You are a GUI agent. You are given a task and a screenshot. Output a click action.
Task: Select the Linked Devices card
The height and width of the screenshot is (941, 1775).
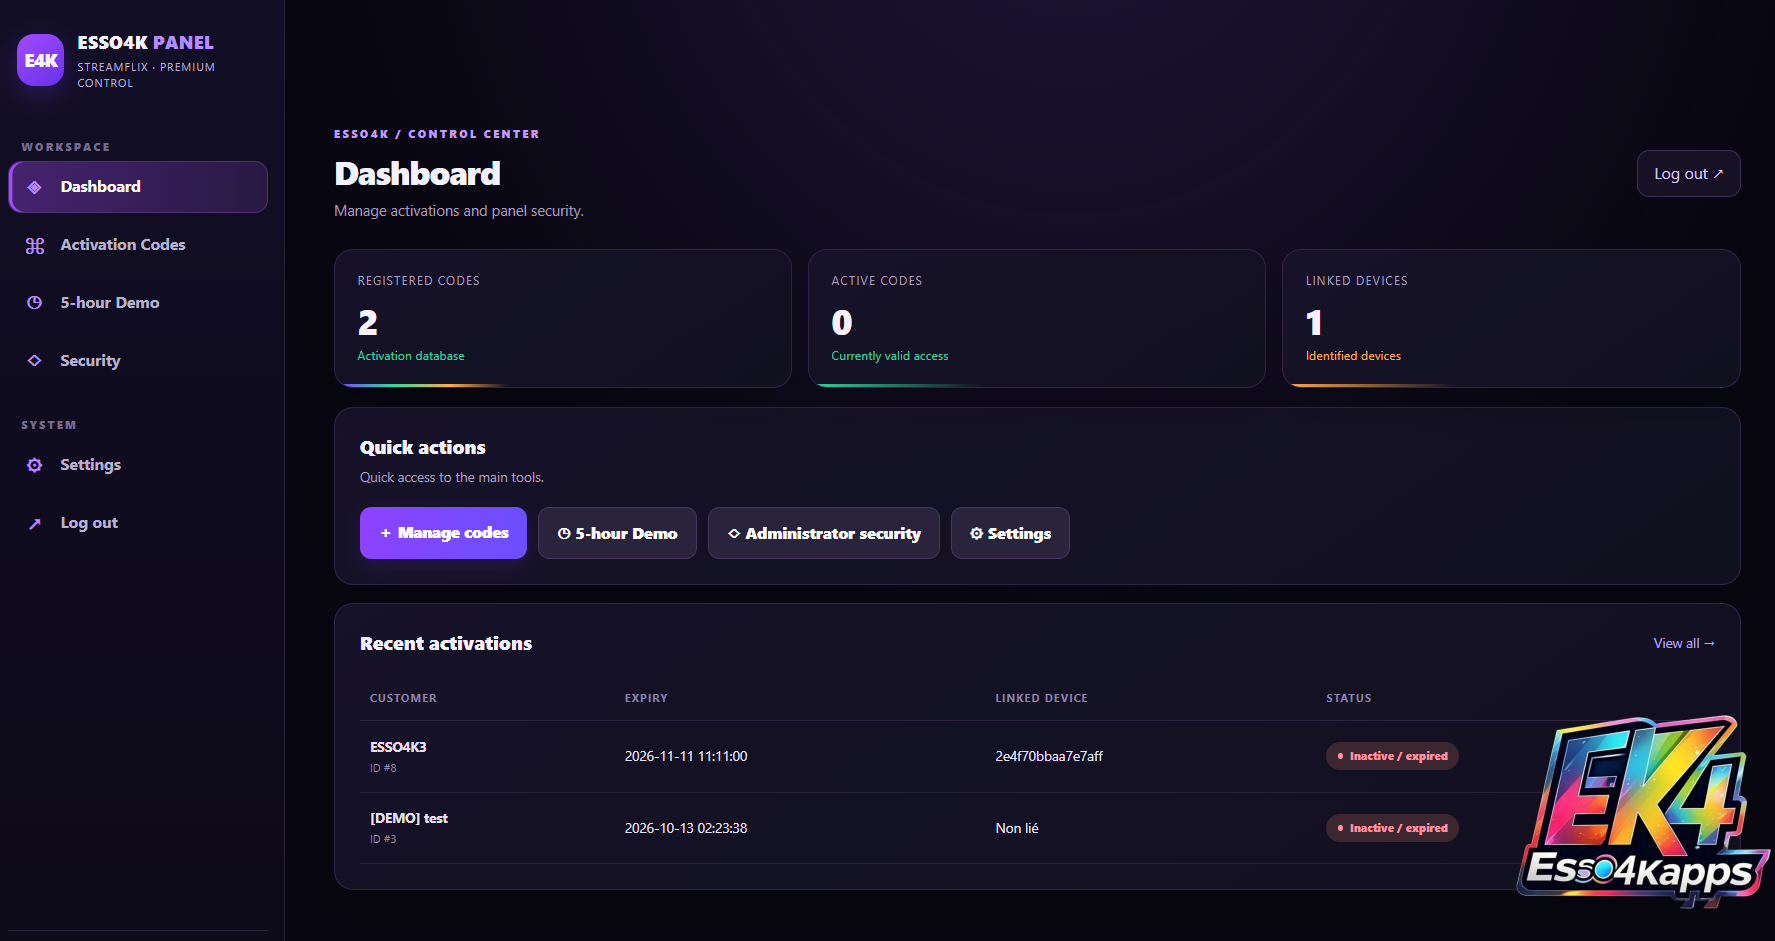1511,318
